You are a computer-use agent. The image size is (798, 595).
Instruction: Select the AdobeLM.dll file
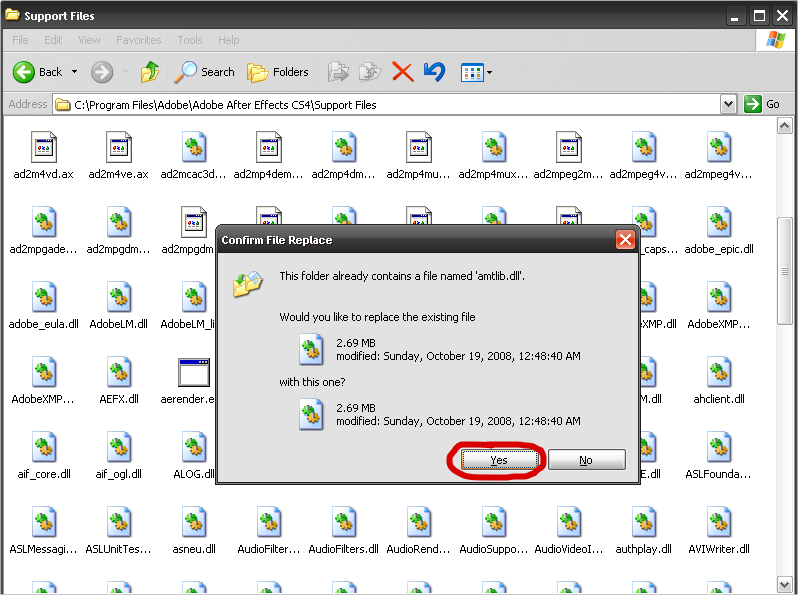click(119, 305)
